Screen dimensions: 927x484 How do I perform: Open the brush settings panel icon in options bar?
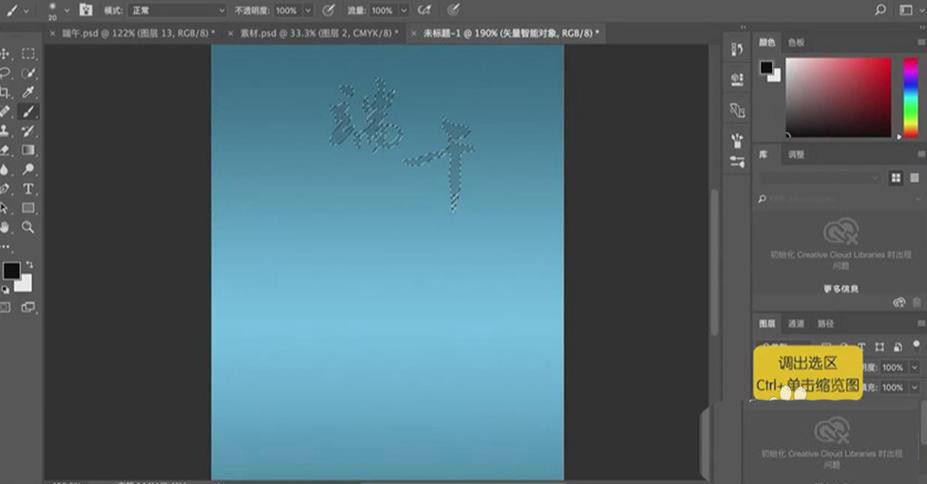(x=87, y=10)
